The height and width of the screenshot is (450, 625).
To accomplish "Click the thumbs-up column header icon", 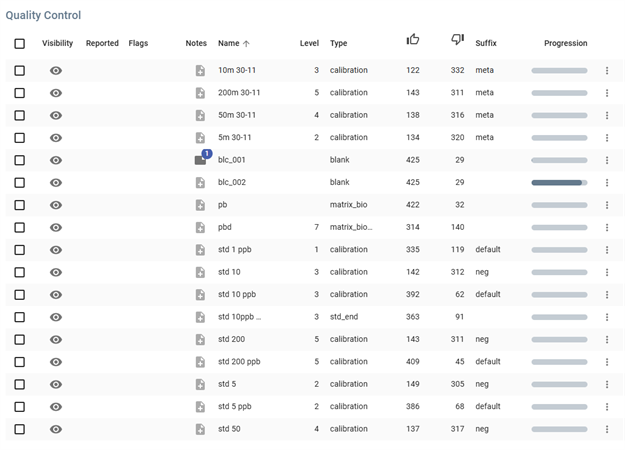I will pyautogui.click(x=413, y=40).
